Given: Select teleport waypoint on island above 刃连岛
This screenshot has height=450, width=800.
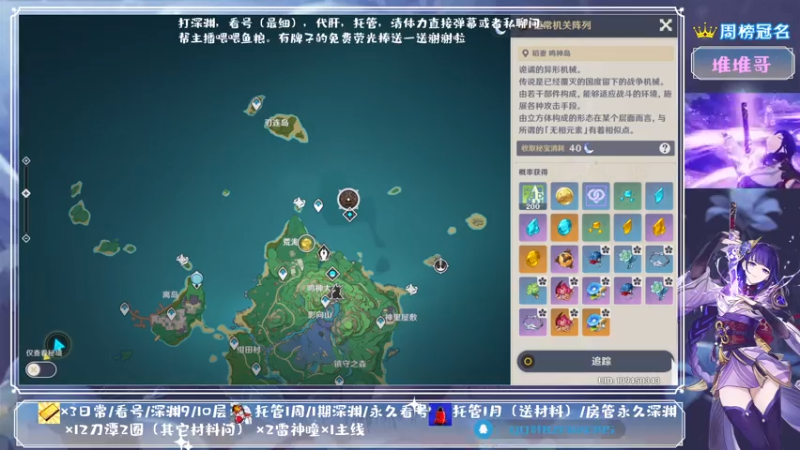Looking at the screenshot, I should click(257, 104).
